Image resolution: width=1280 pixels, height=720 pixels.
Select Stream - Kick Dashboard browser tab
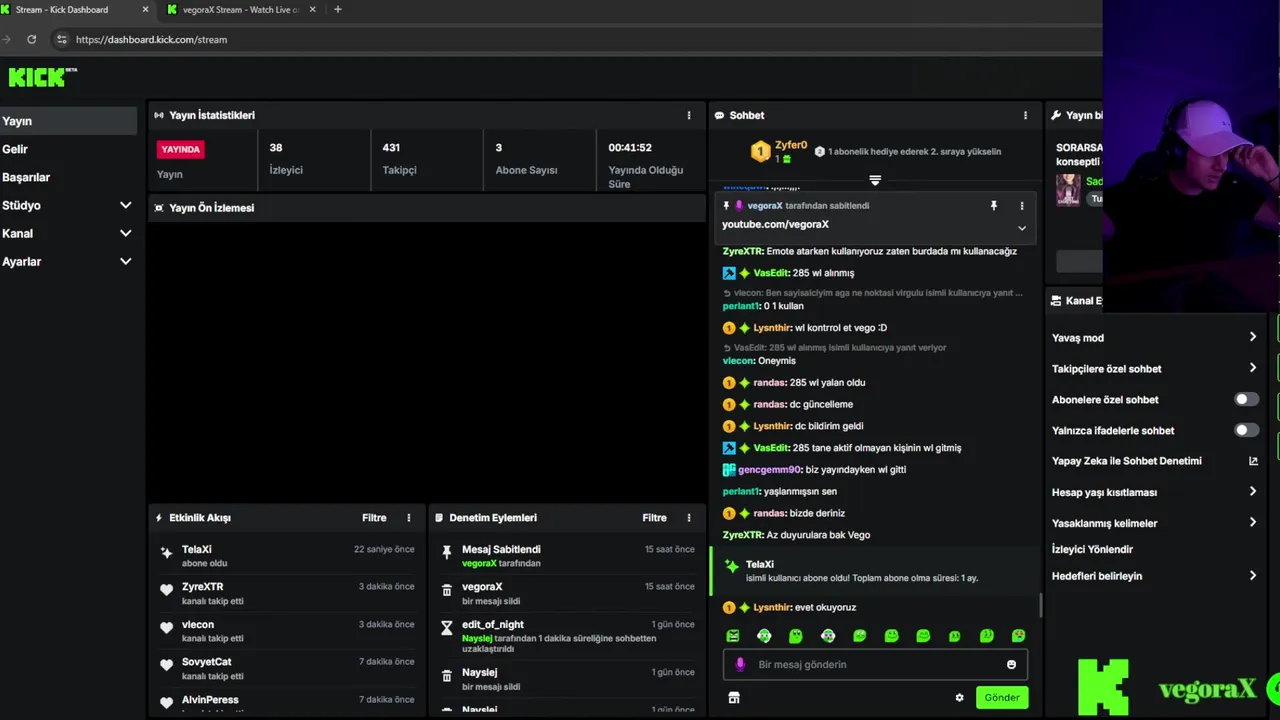pyautogui.click(x=76, y=10)
